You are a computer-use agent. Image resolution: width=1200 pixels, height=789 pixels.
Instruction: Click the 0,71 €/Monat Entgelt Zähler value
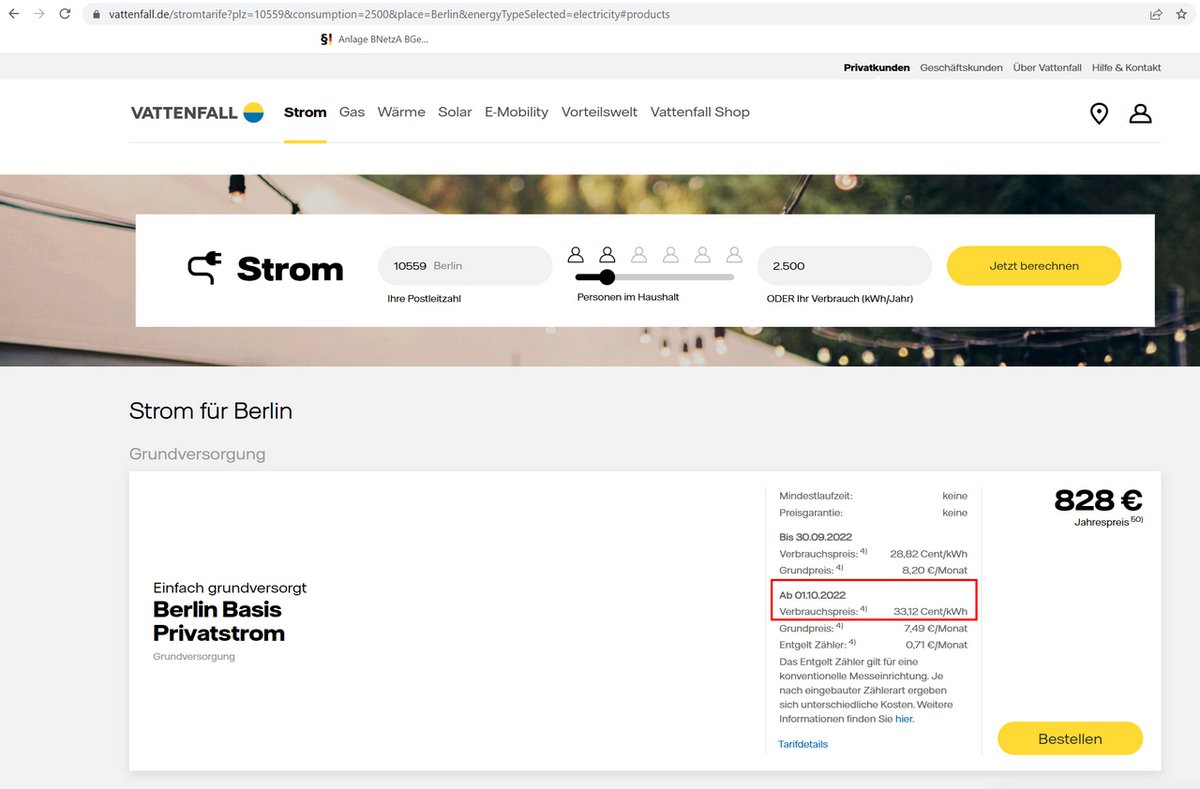[x=935, y=645]
